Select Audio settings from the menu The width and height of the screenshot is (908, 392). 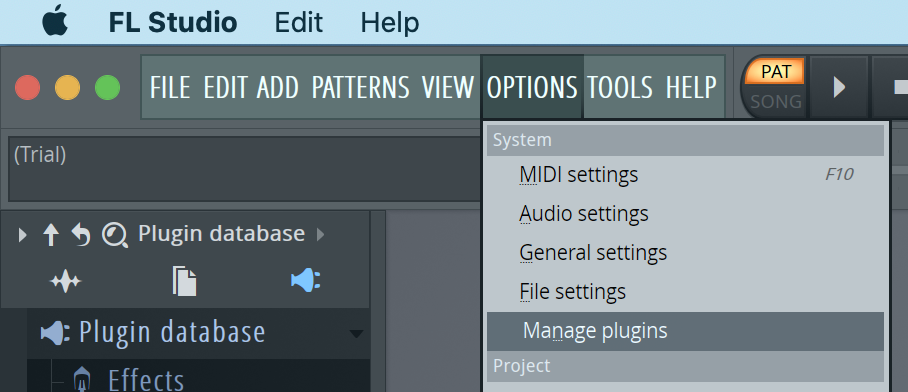click(685, 214)
